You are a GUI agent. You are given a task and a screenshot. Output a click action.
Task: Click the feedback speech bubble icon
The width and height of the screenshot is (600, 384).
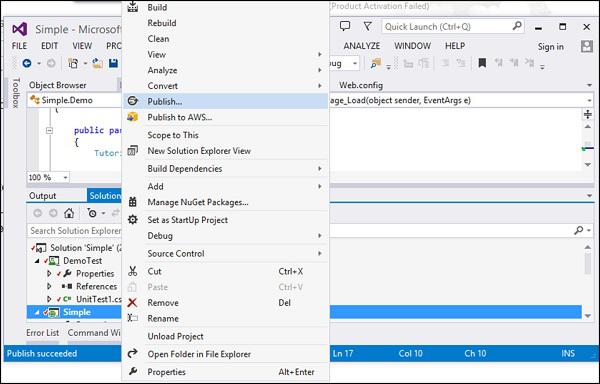[345, 26]
